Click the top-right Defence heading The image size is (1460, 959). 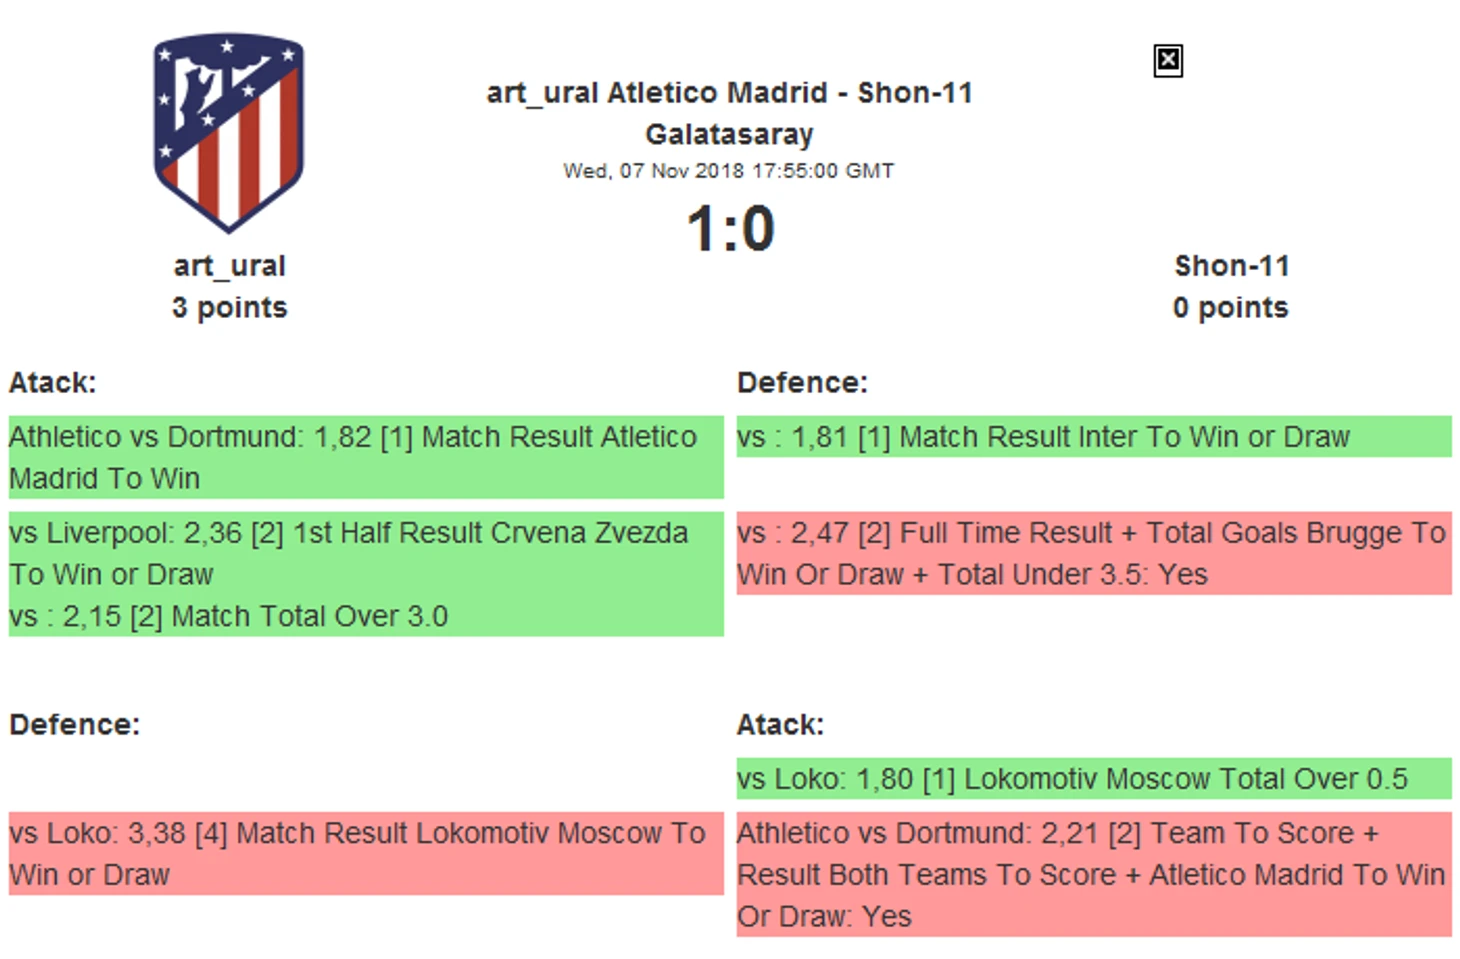click(x=802, y=383)
